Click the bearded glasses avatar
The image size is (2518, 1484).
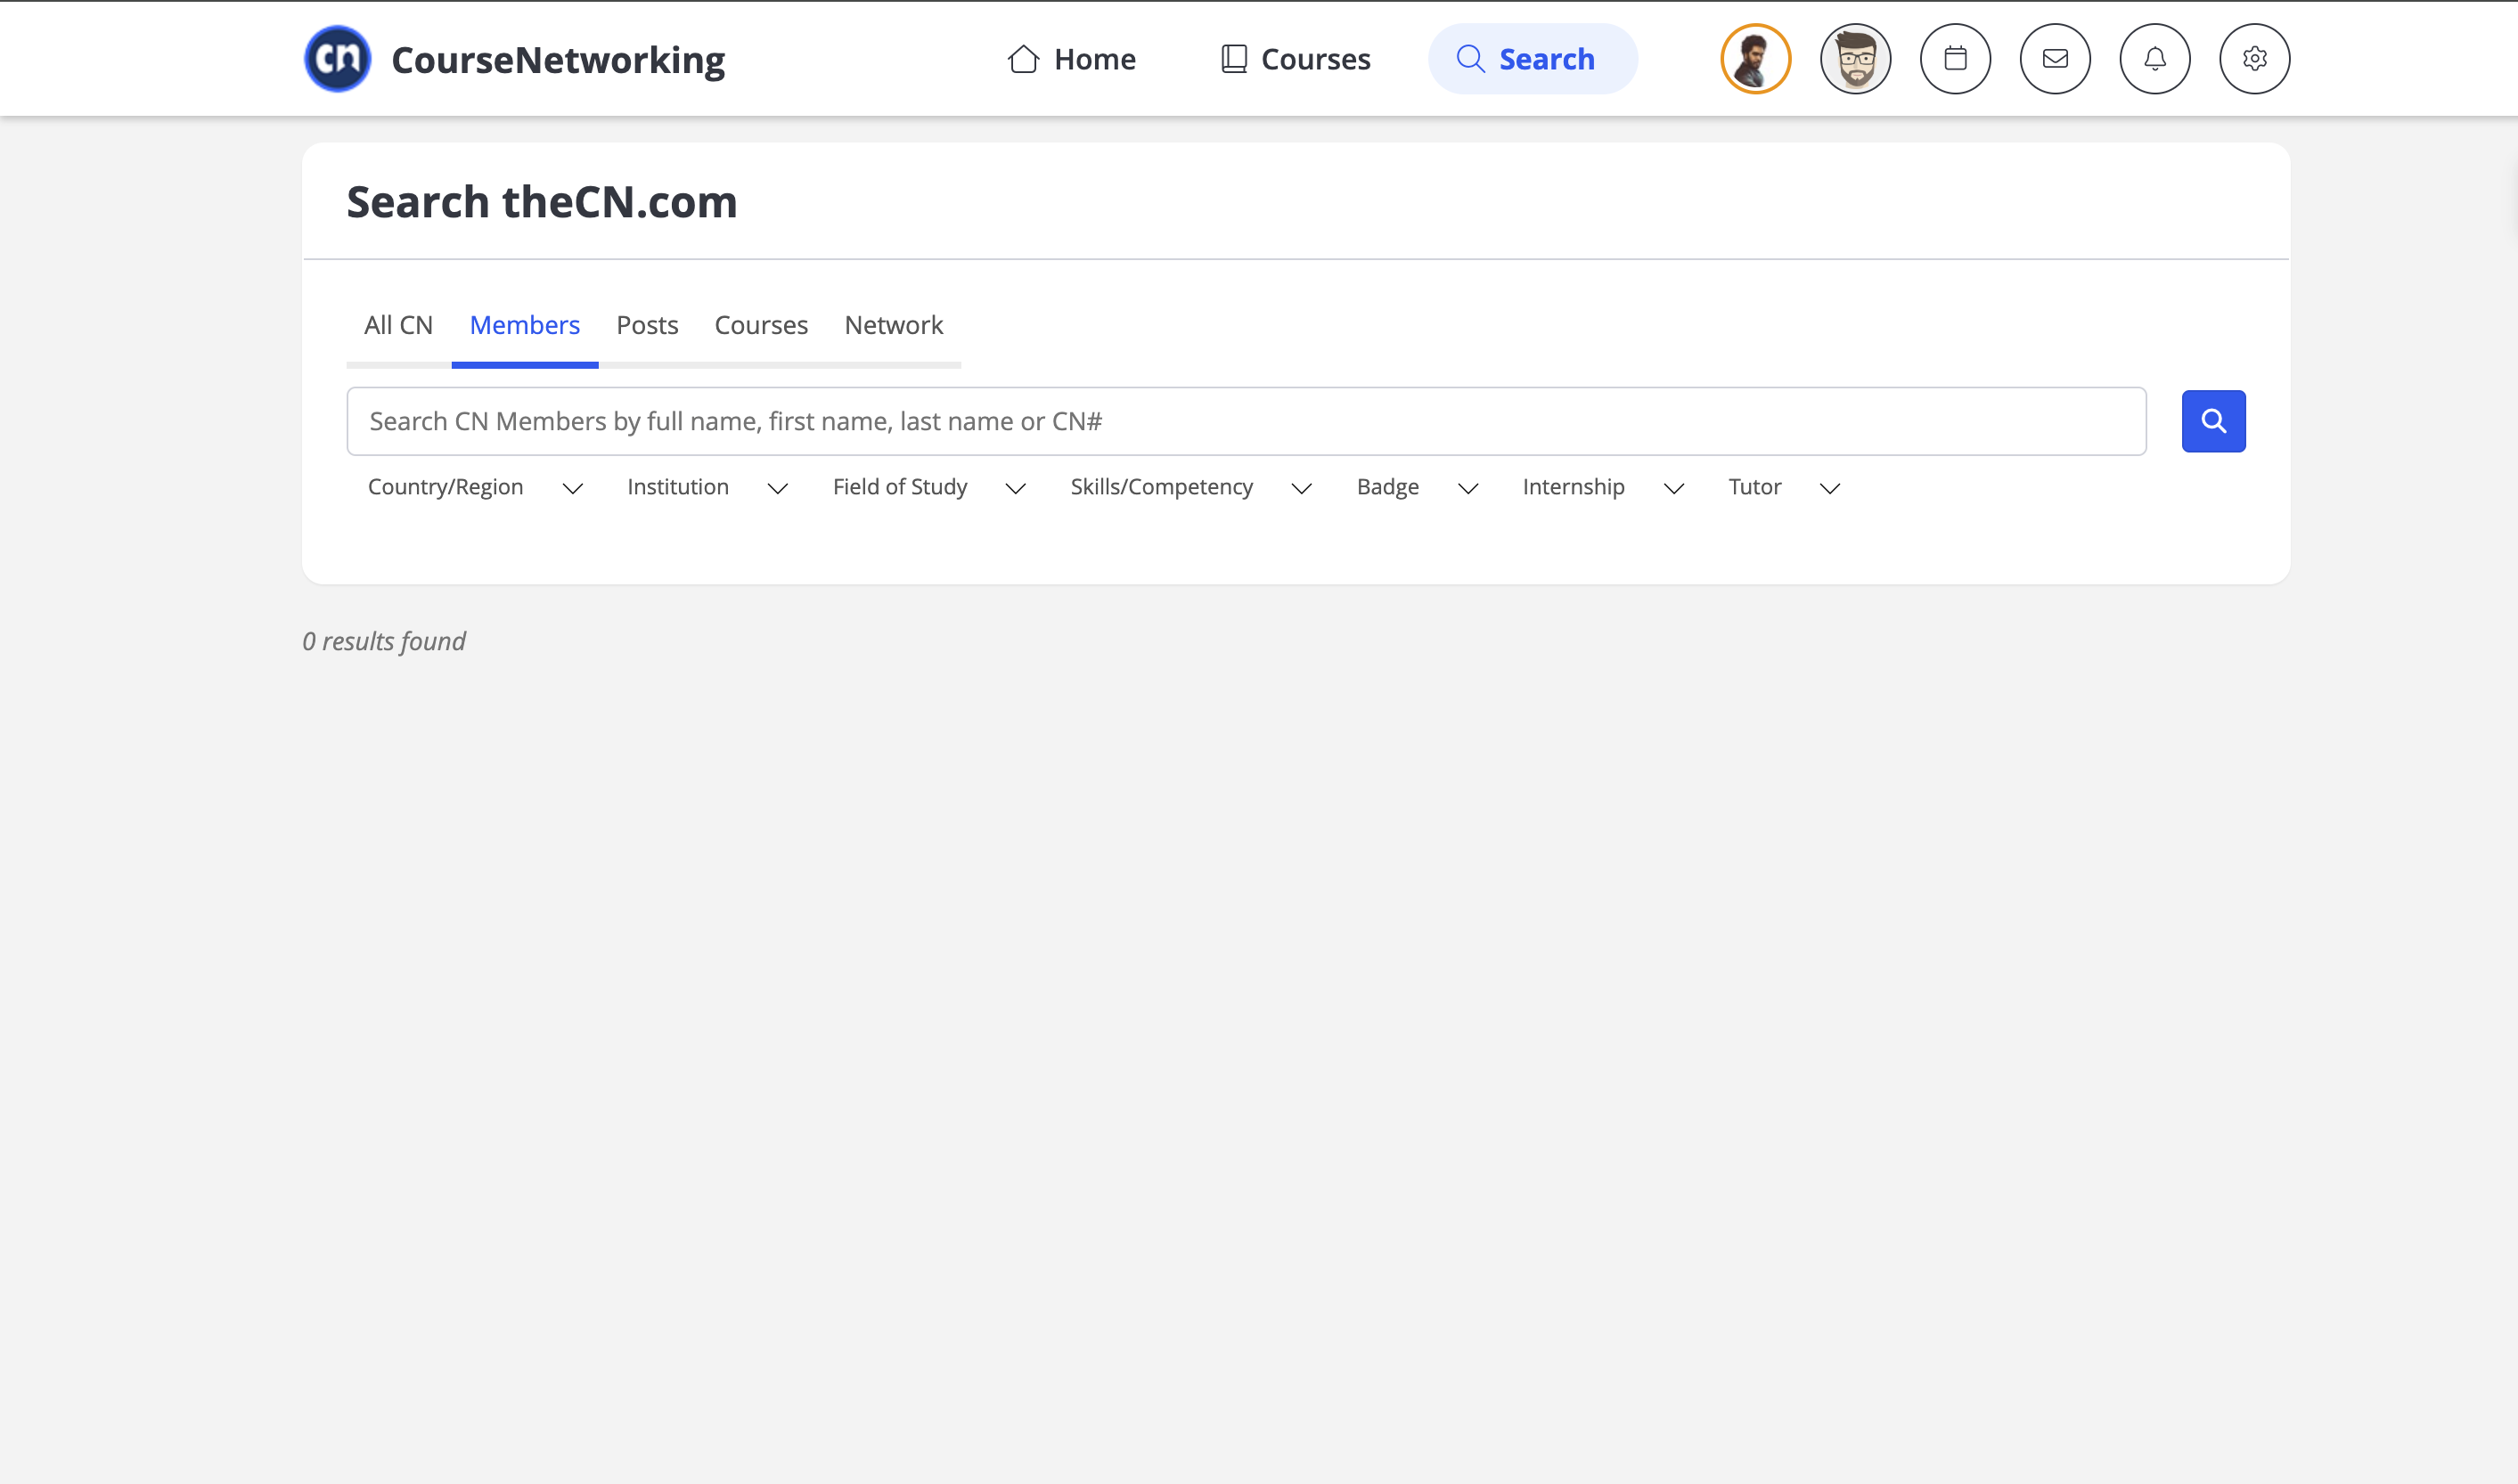1856,59
